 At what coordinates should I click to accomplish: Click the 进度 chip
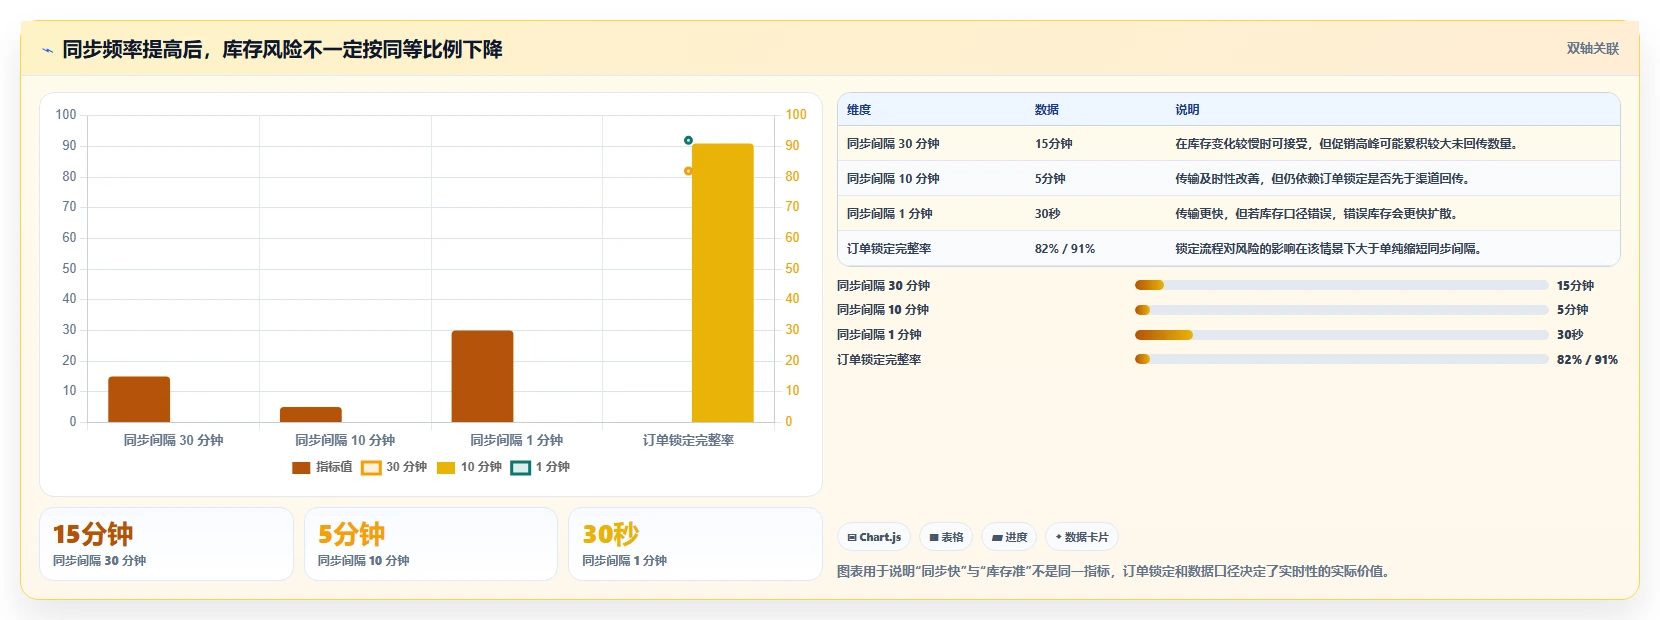[x=1009, y=537]
